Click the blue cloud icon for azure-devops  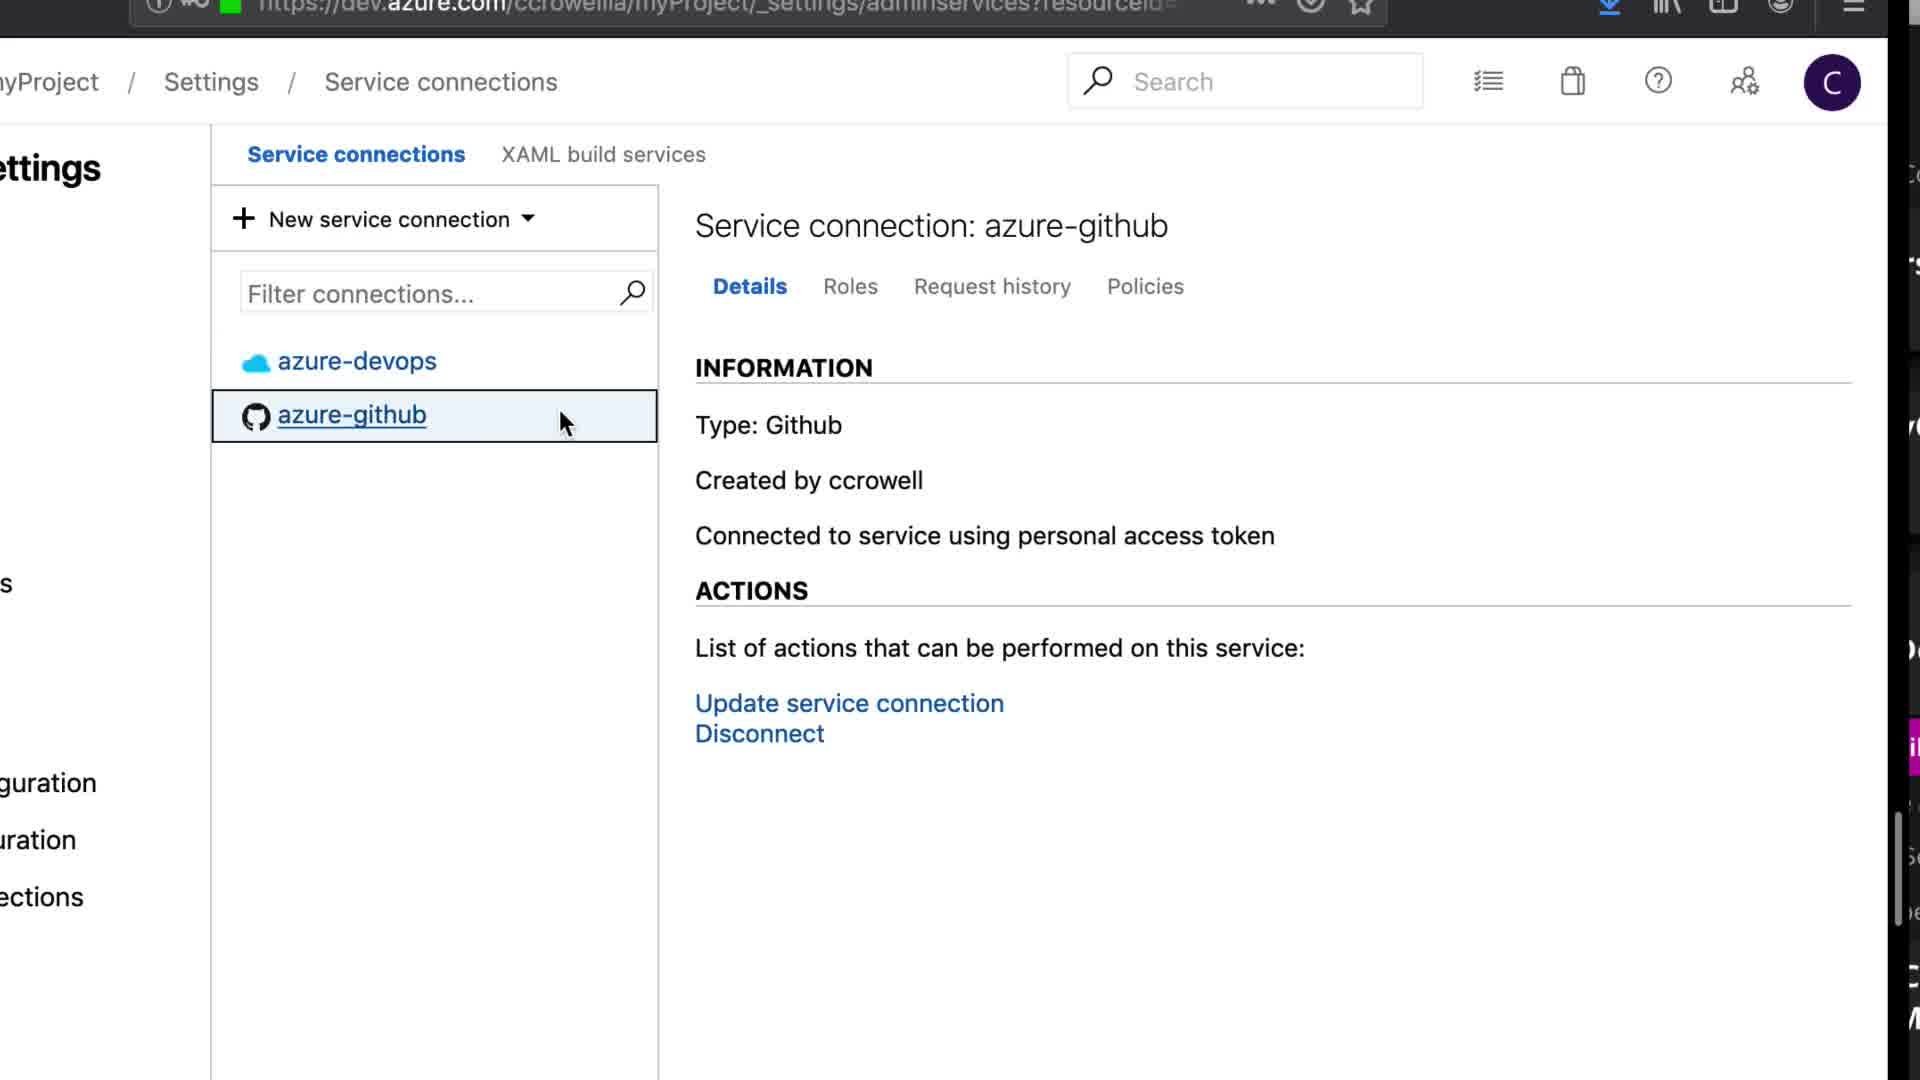(256, 362)
